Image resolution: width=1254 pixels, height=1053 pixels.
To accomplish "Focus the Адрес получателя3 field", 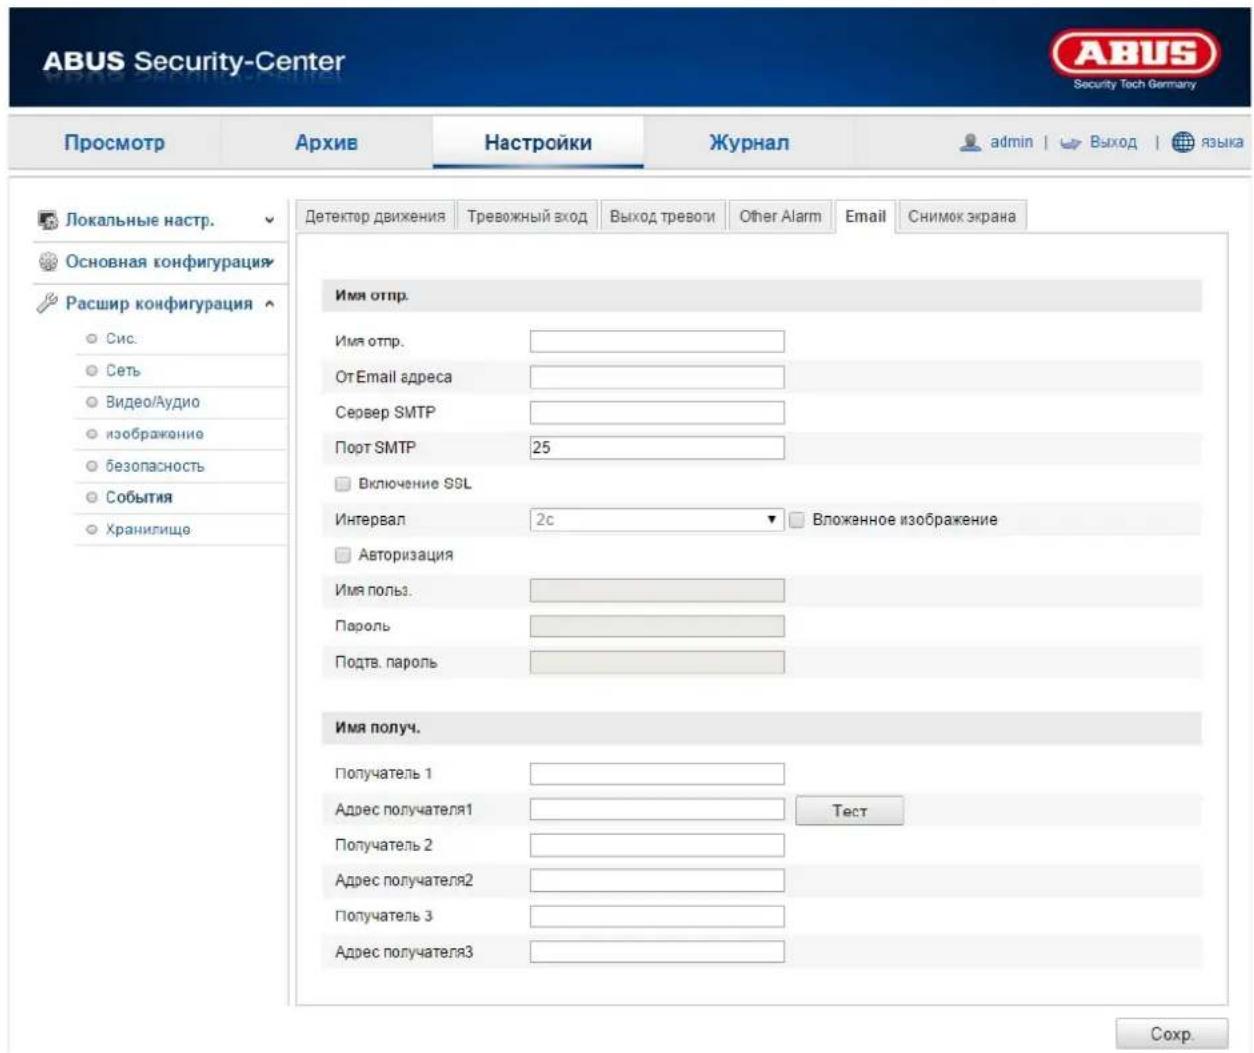I will tap(657, 952).
